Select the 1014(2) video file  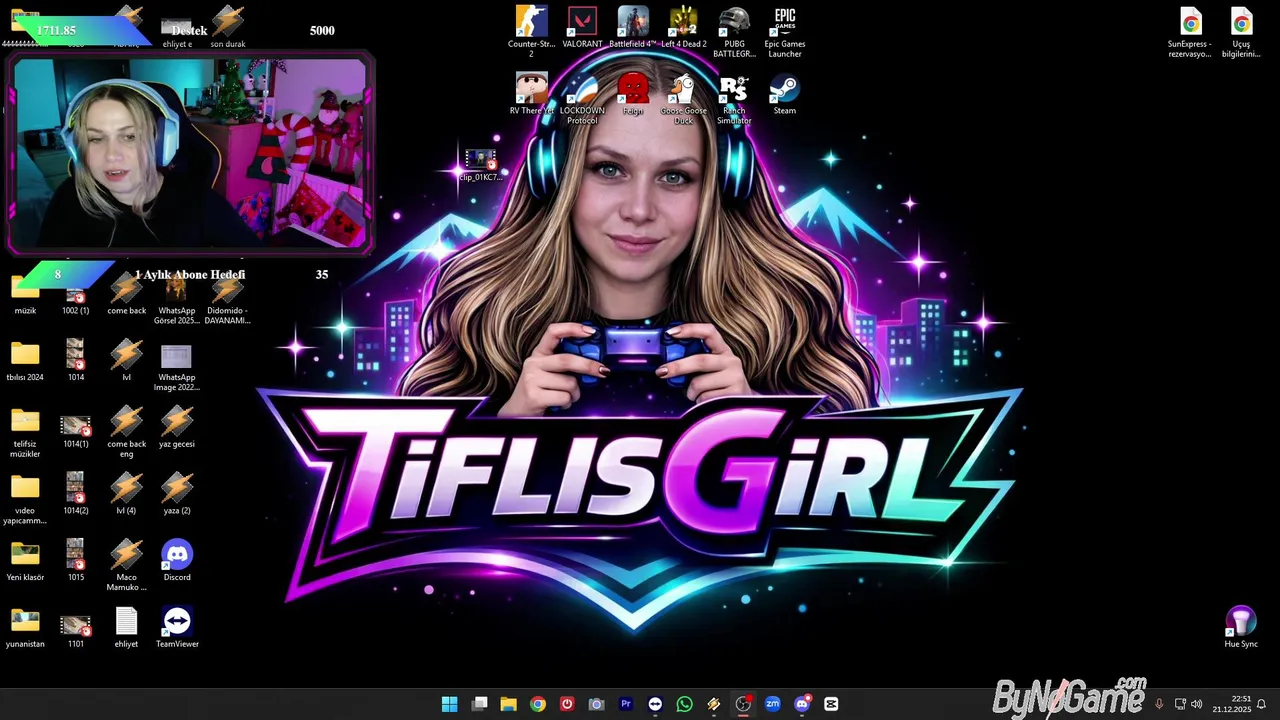click(x=75, y=493)
